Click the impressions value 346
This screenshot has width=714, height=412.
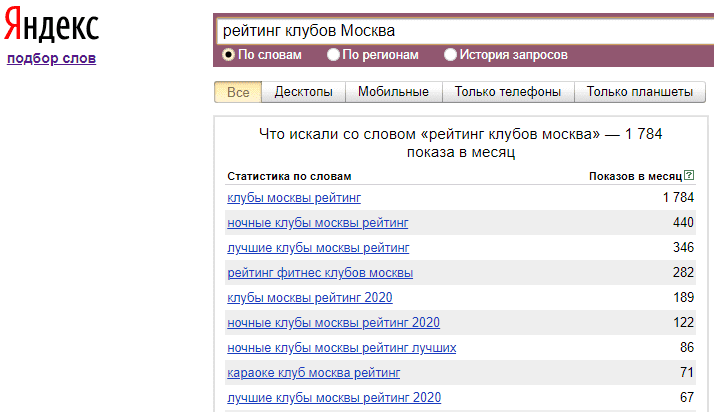click(x=683, y=248)
